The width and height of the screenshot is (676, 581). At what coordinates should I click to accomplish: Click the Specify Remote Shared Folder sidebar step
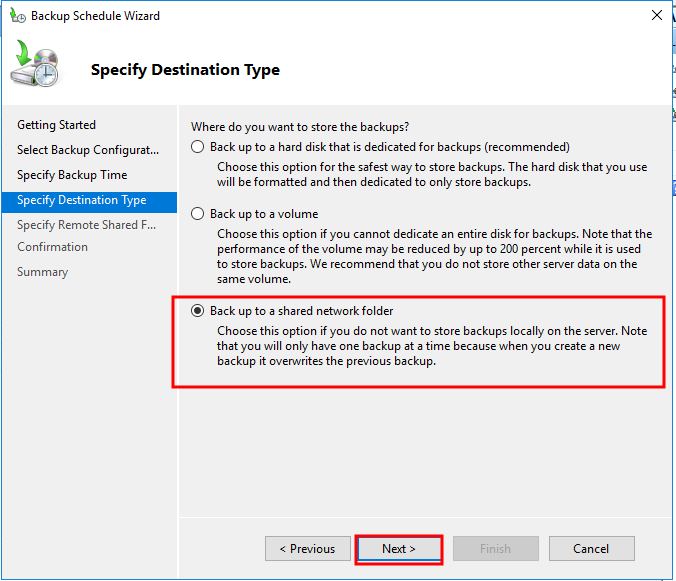86,225
